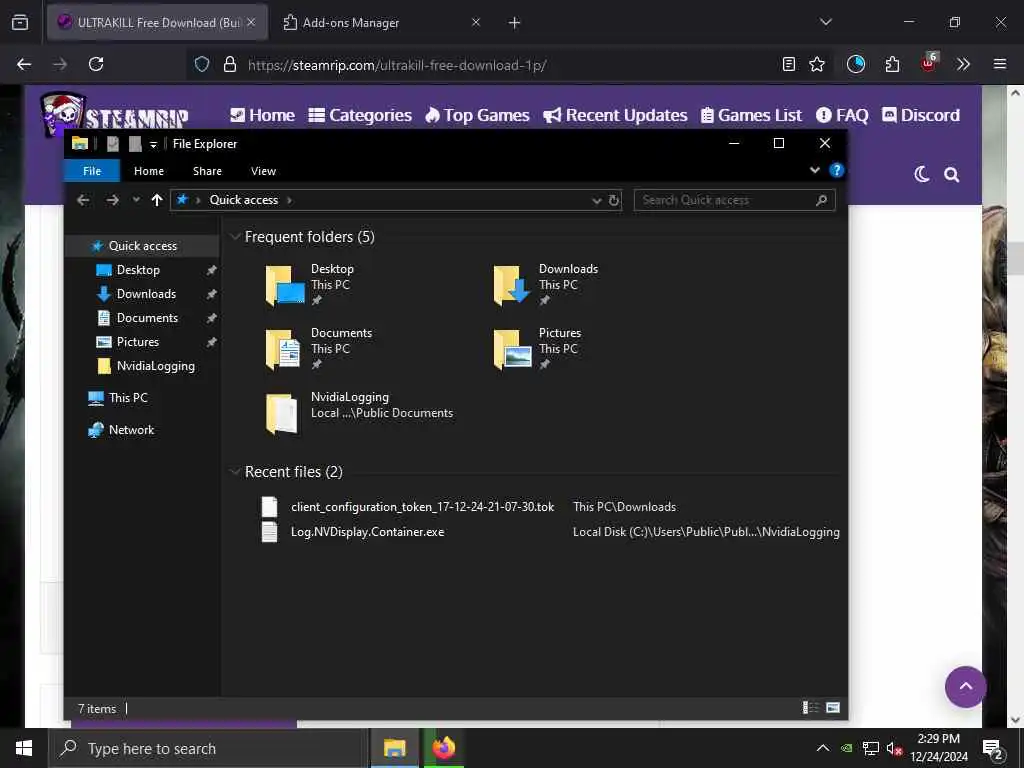
Task: Open File Explorer help icon
Action: (837, 170)
